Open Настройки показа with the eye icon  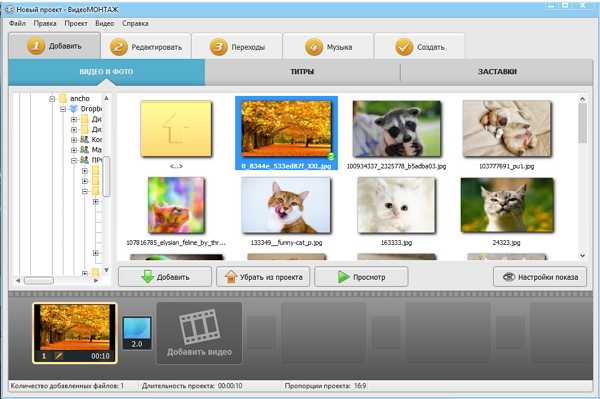pyautogui.click(x=540, y=277)
